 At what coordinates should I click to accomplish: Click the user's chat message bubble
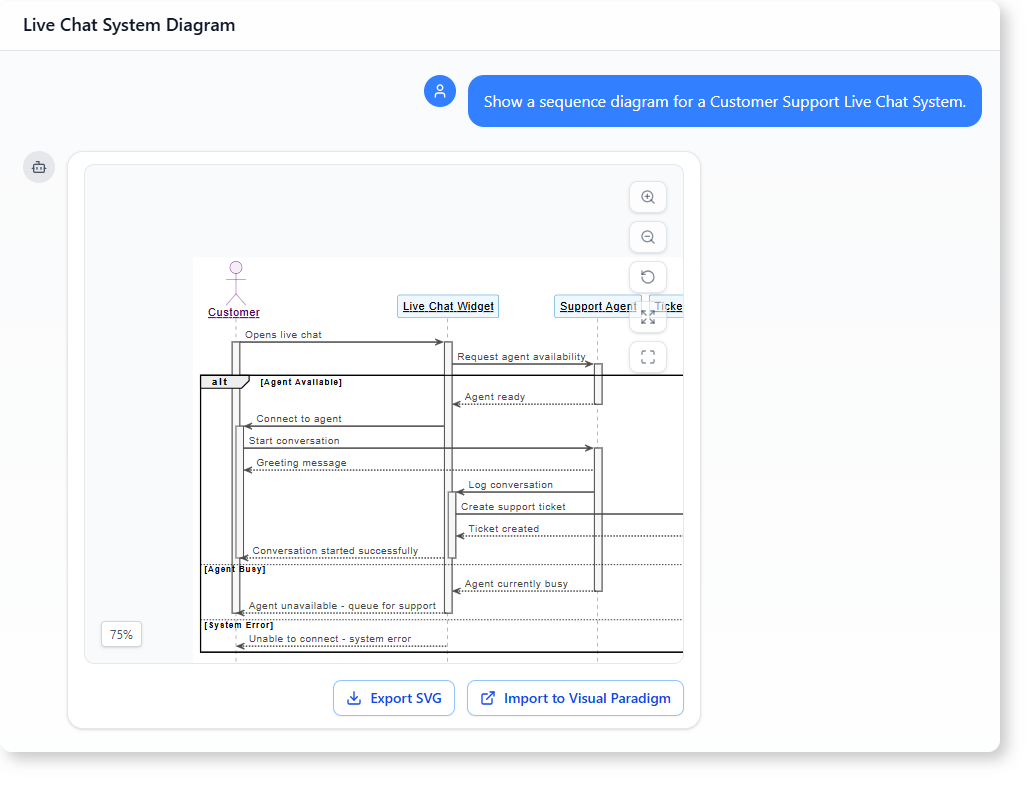pos(724,101)
